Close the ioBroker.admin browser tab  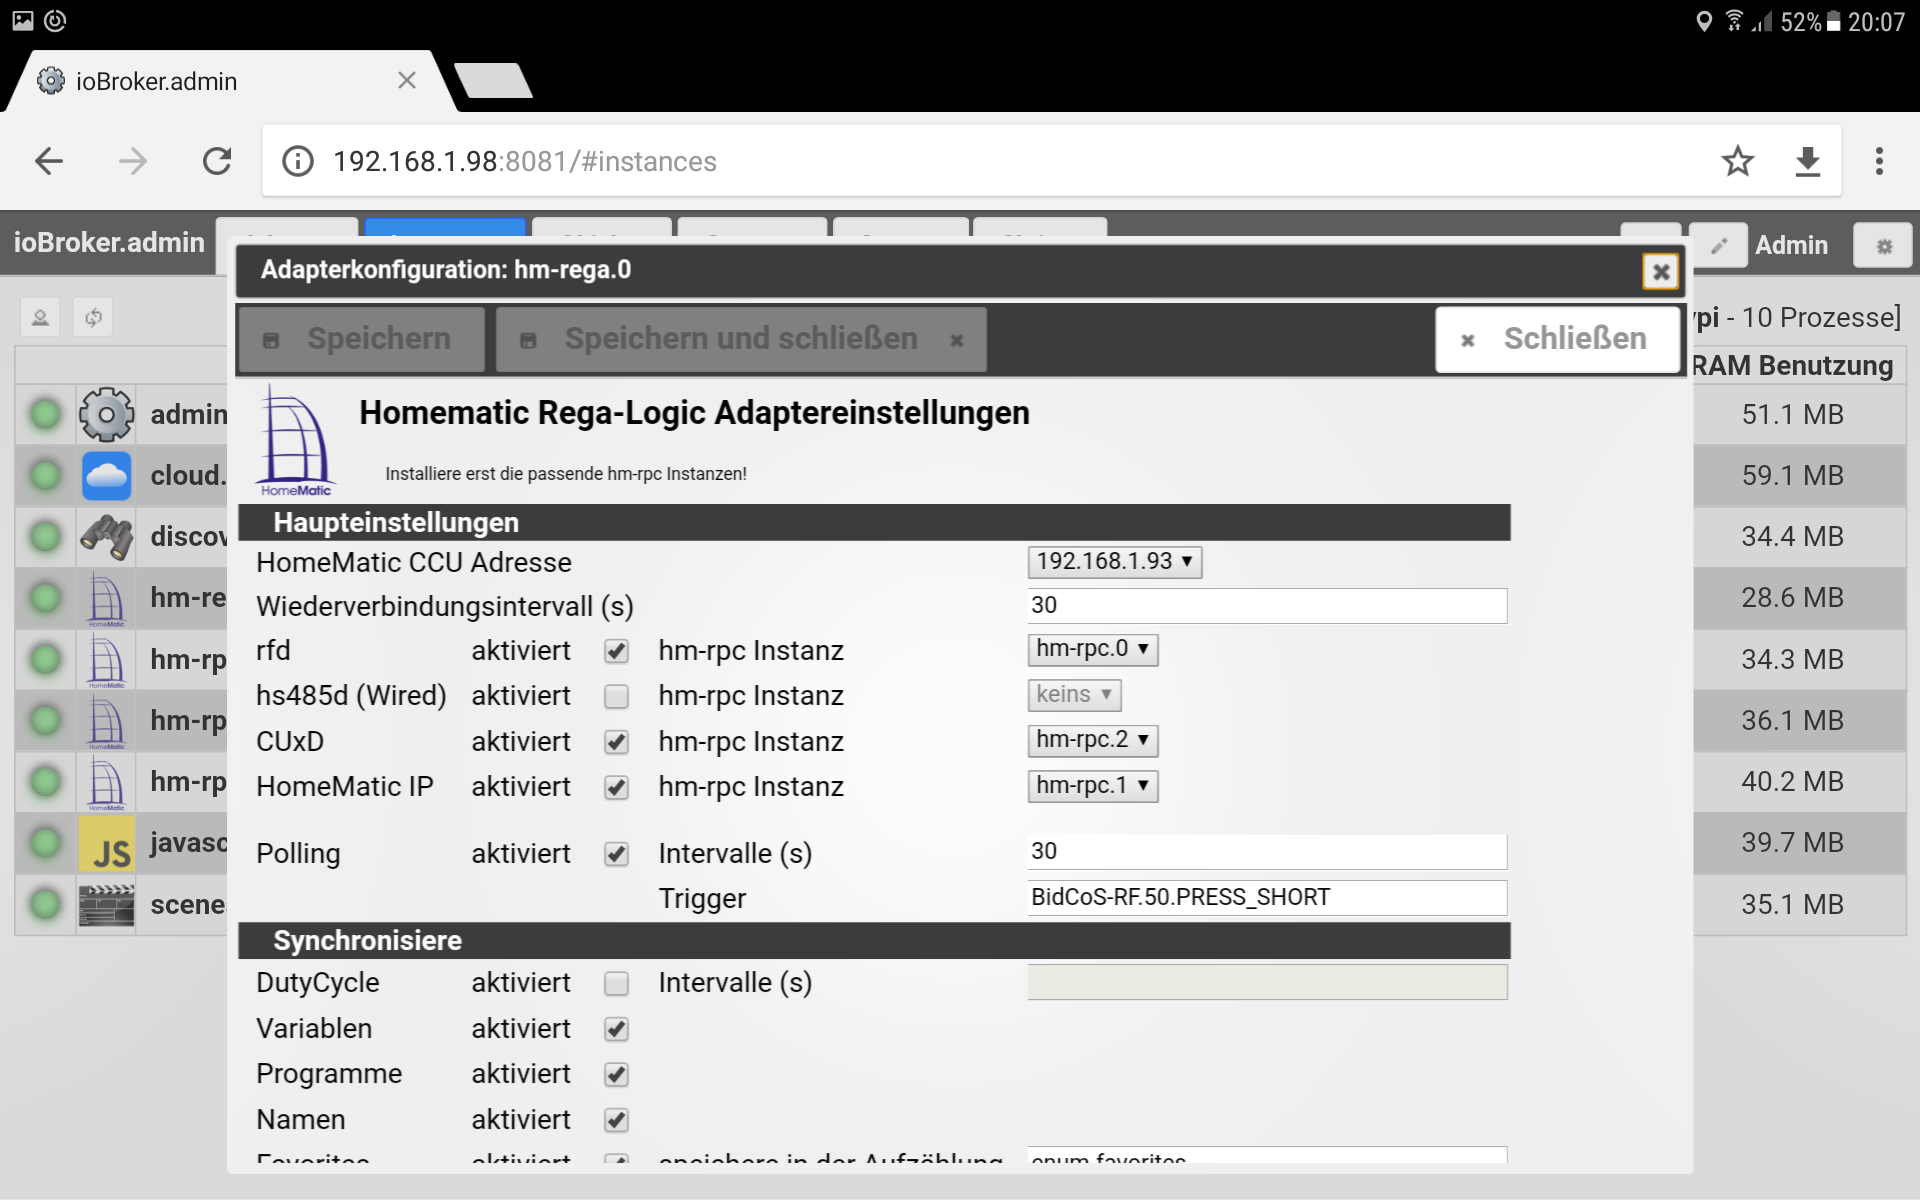tap(406, 81)
